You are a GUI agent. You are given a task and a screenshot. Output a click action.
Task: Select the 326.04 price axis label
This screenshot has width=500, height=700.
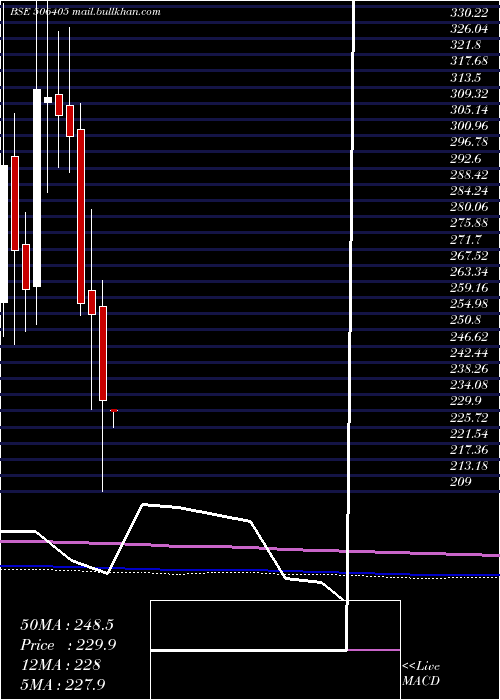[469, 29]
